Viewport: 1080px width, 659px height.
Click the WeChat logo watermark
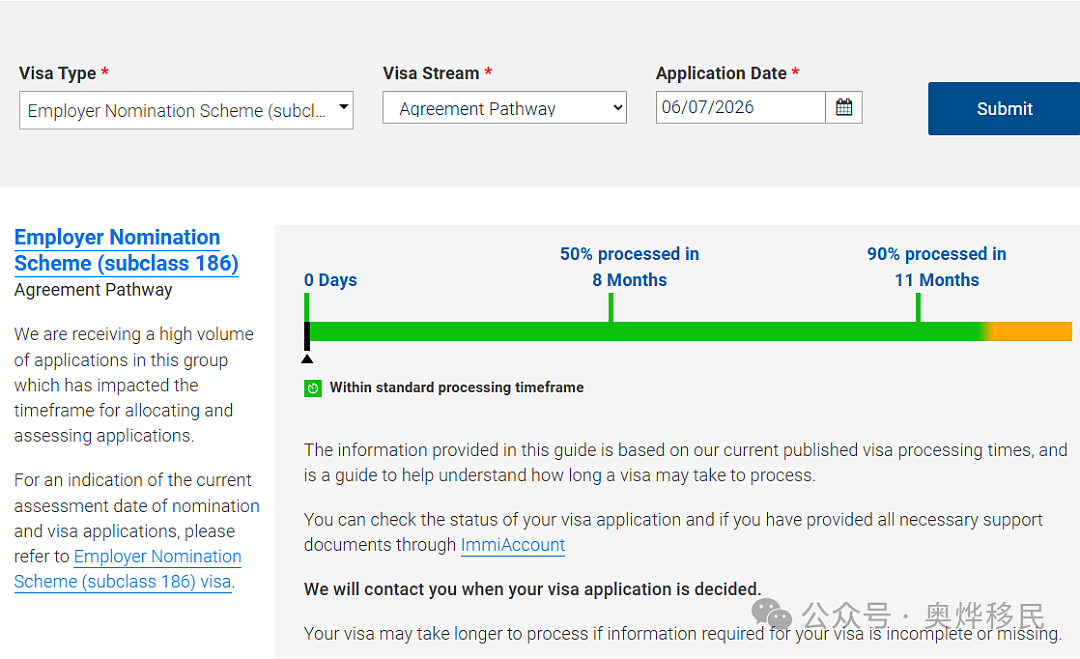click(771, 613)
